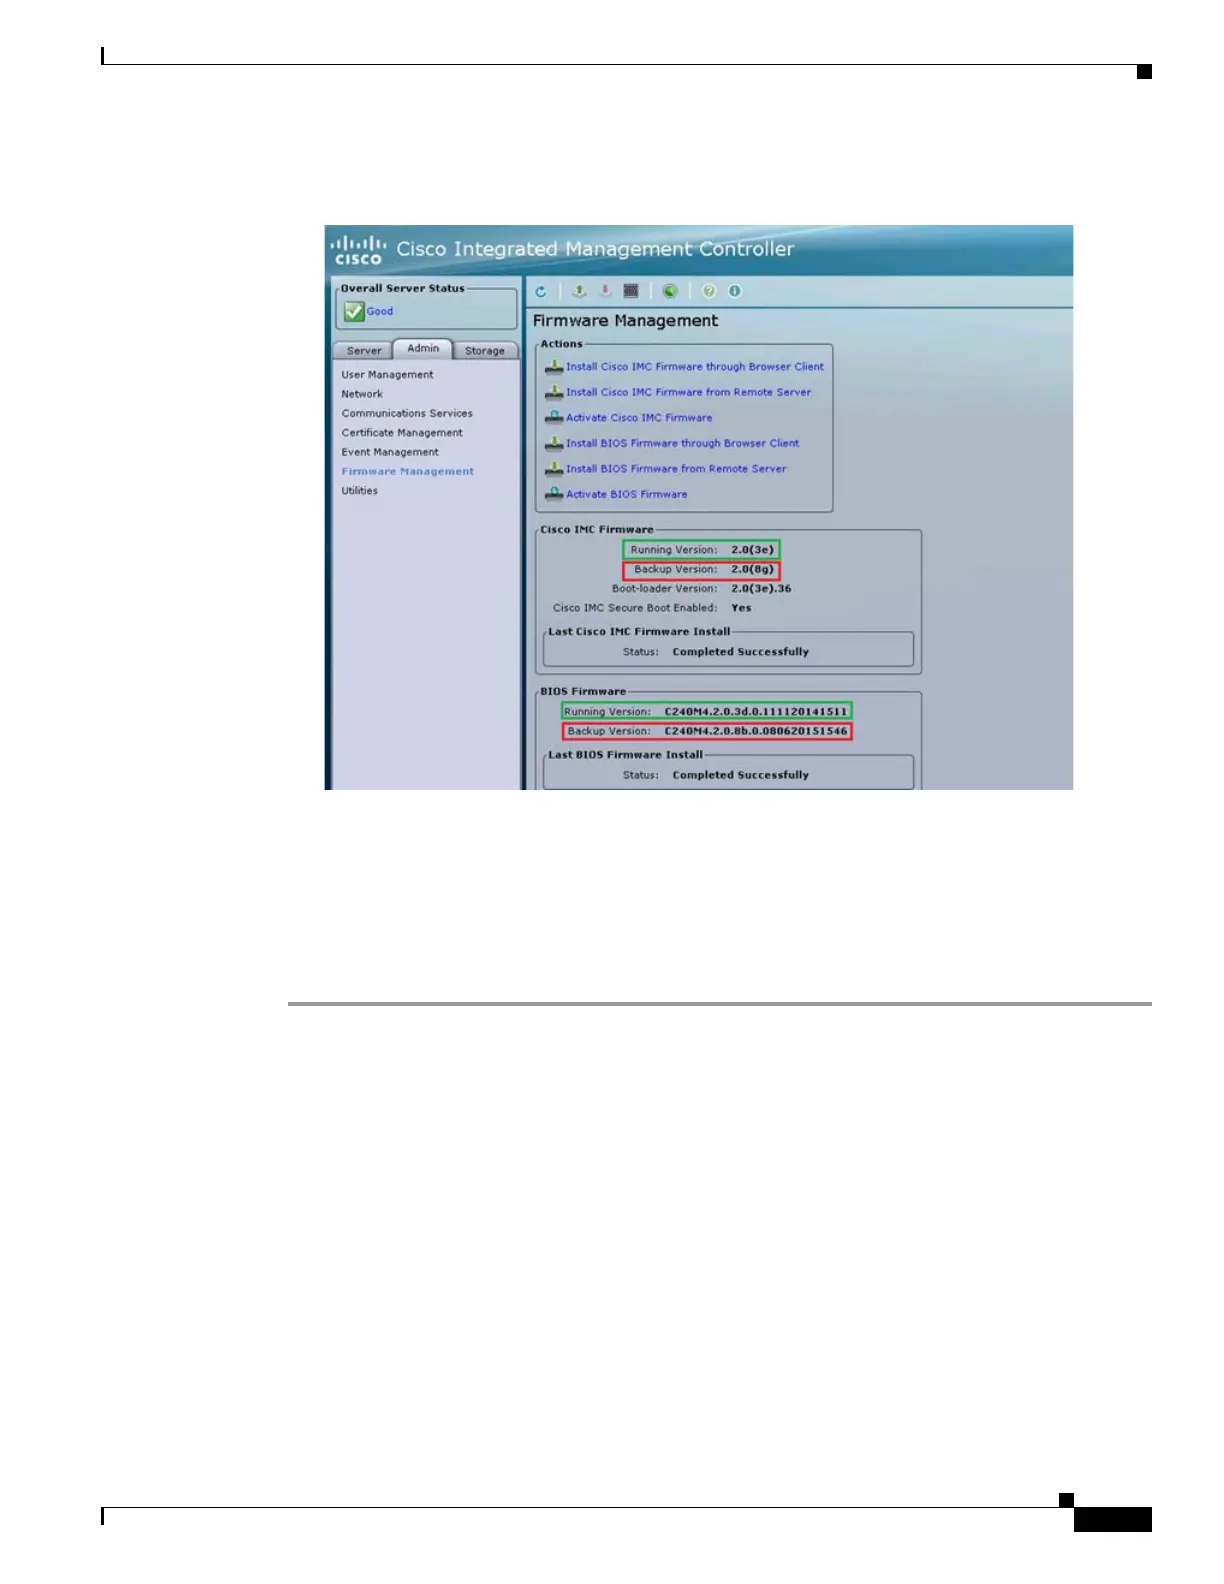Open the Storage tab
The width and height of the screenshot is (1224, 1584).
(x=485, y=351)
